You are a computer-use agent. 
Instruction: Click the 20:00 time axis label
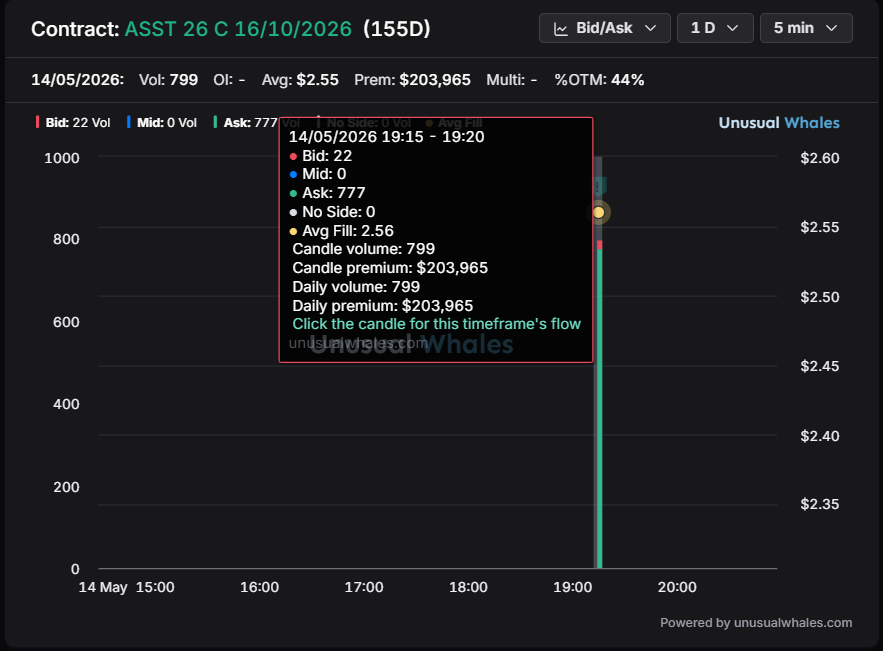pyautogui.click(x=677, y=587)
